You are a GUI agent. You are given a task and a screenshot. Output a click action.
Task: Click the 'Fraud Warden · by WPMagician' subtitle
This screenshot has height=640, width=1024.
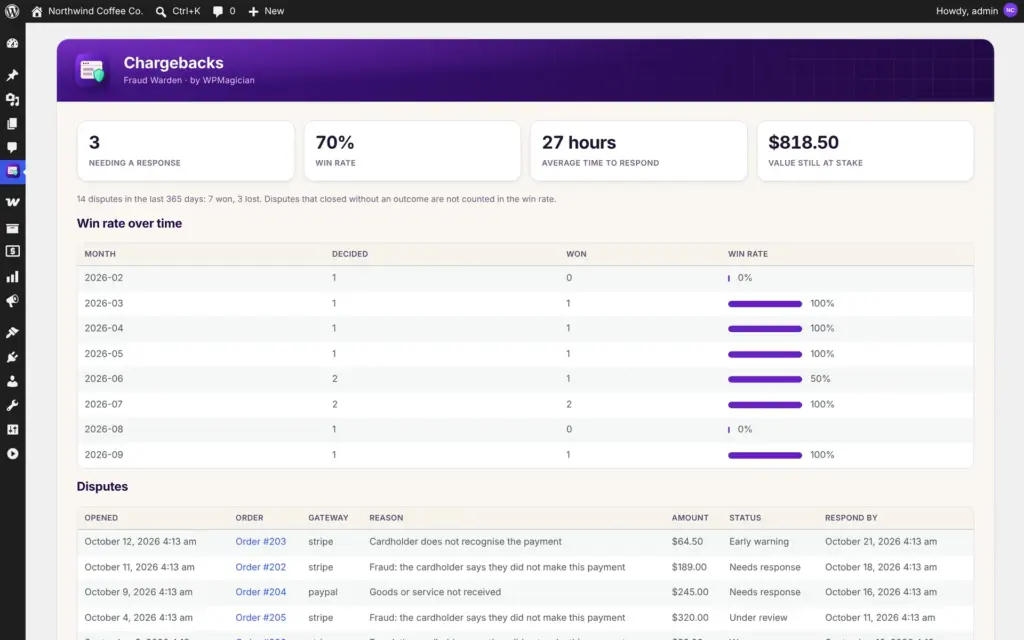tap(189, 80)
